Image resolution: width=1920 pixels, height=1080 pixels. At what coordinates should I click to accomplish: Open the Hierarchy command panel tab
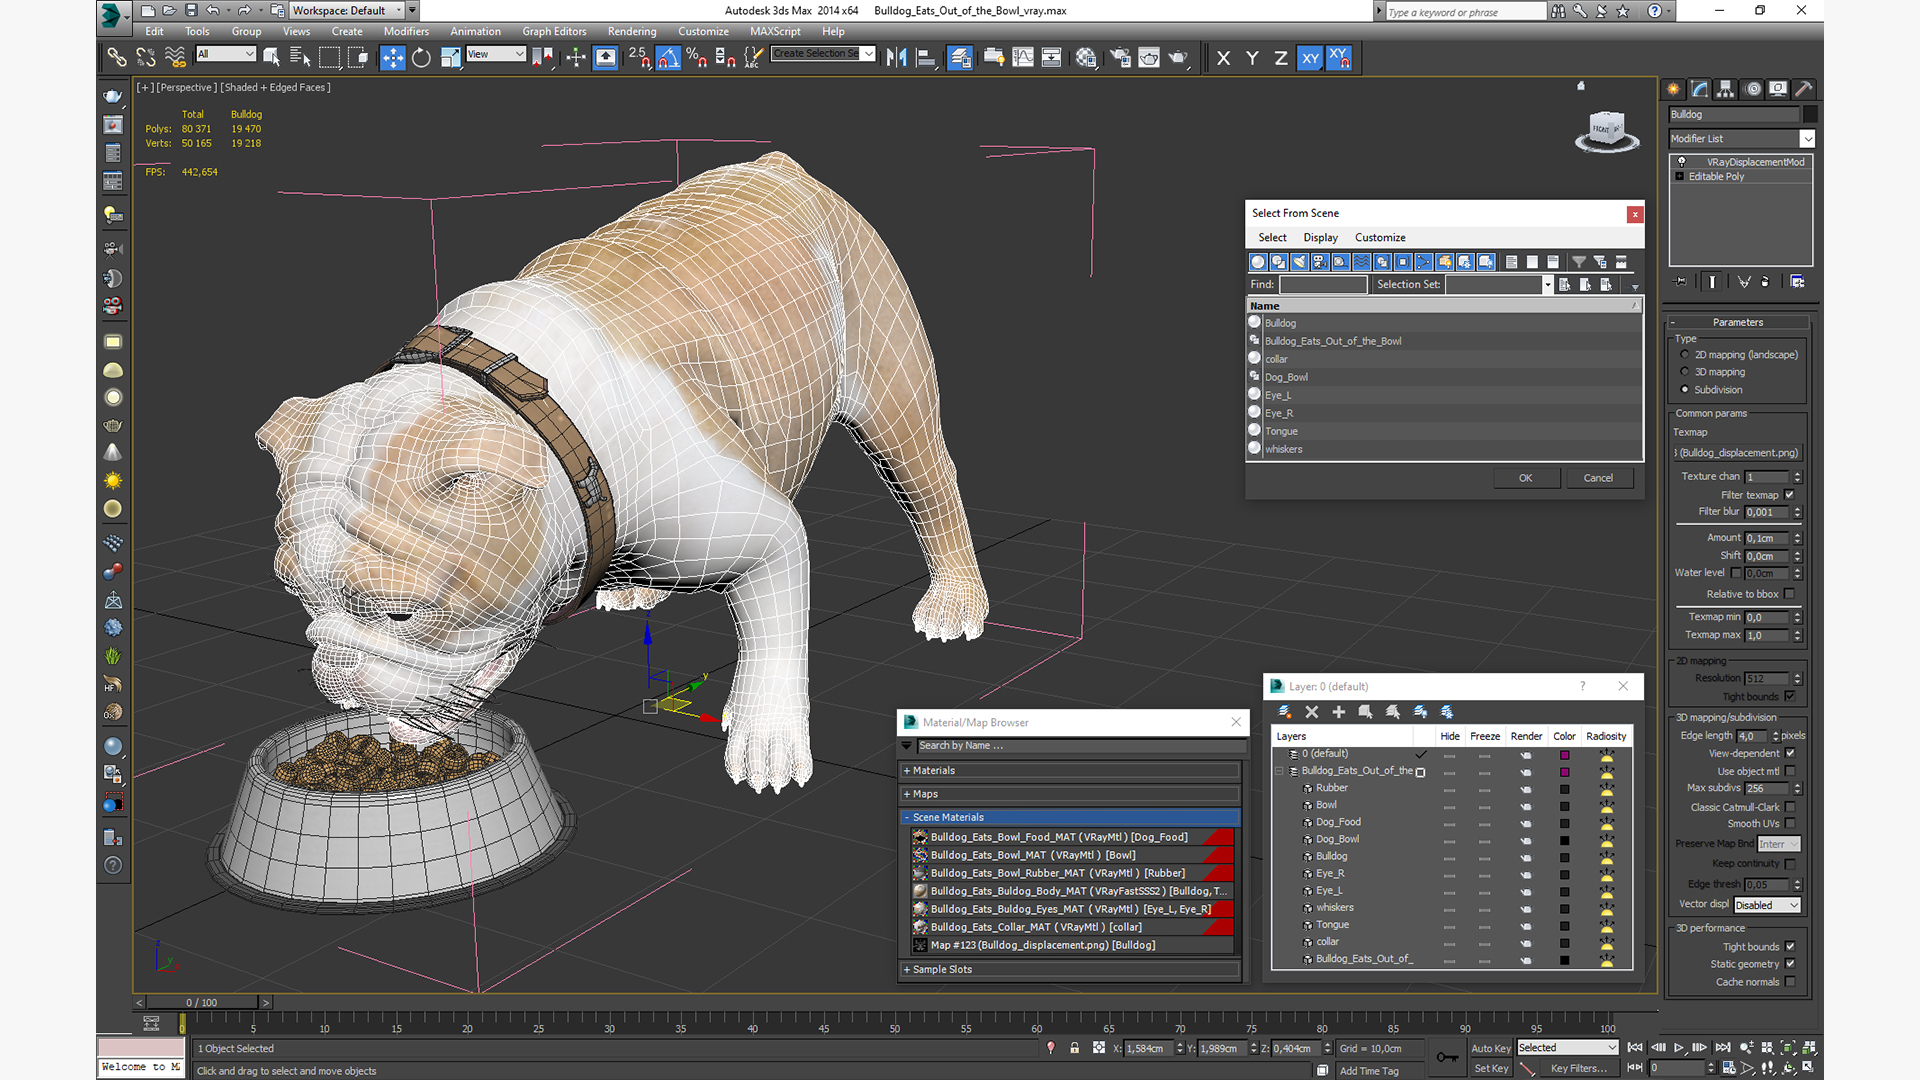tap(1725, 89)
